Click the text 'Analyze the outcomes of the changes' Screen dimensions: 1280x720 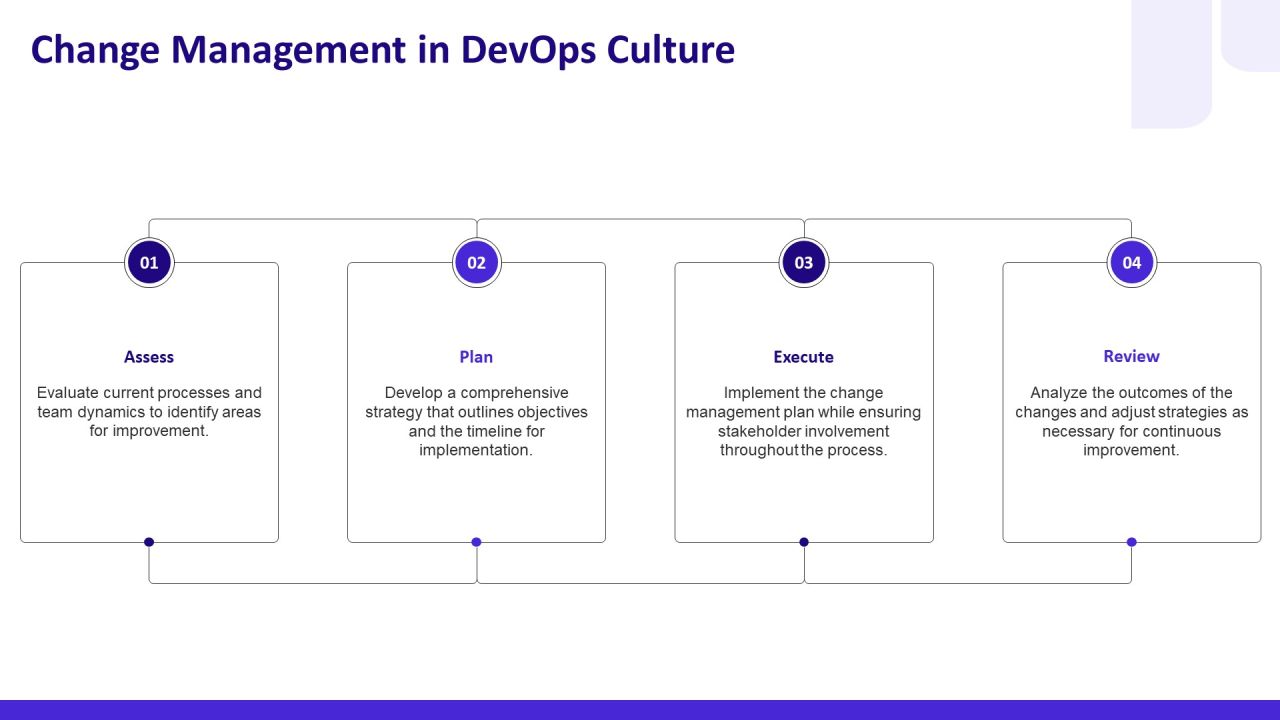tap(1131, 402)
